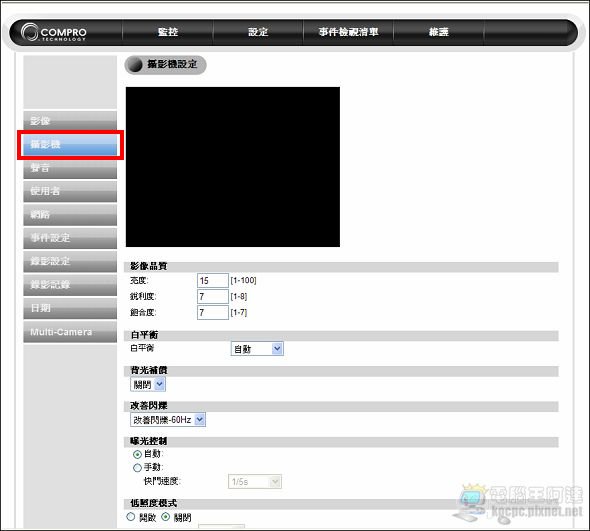The image size is (590, 531).
Task: Open the 監控 top menu
Action: pyautogui.click(x=168, y=32)
